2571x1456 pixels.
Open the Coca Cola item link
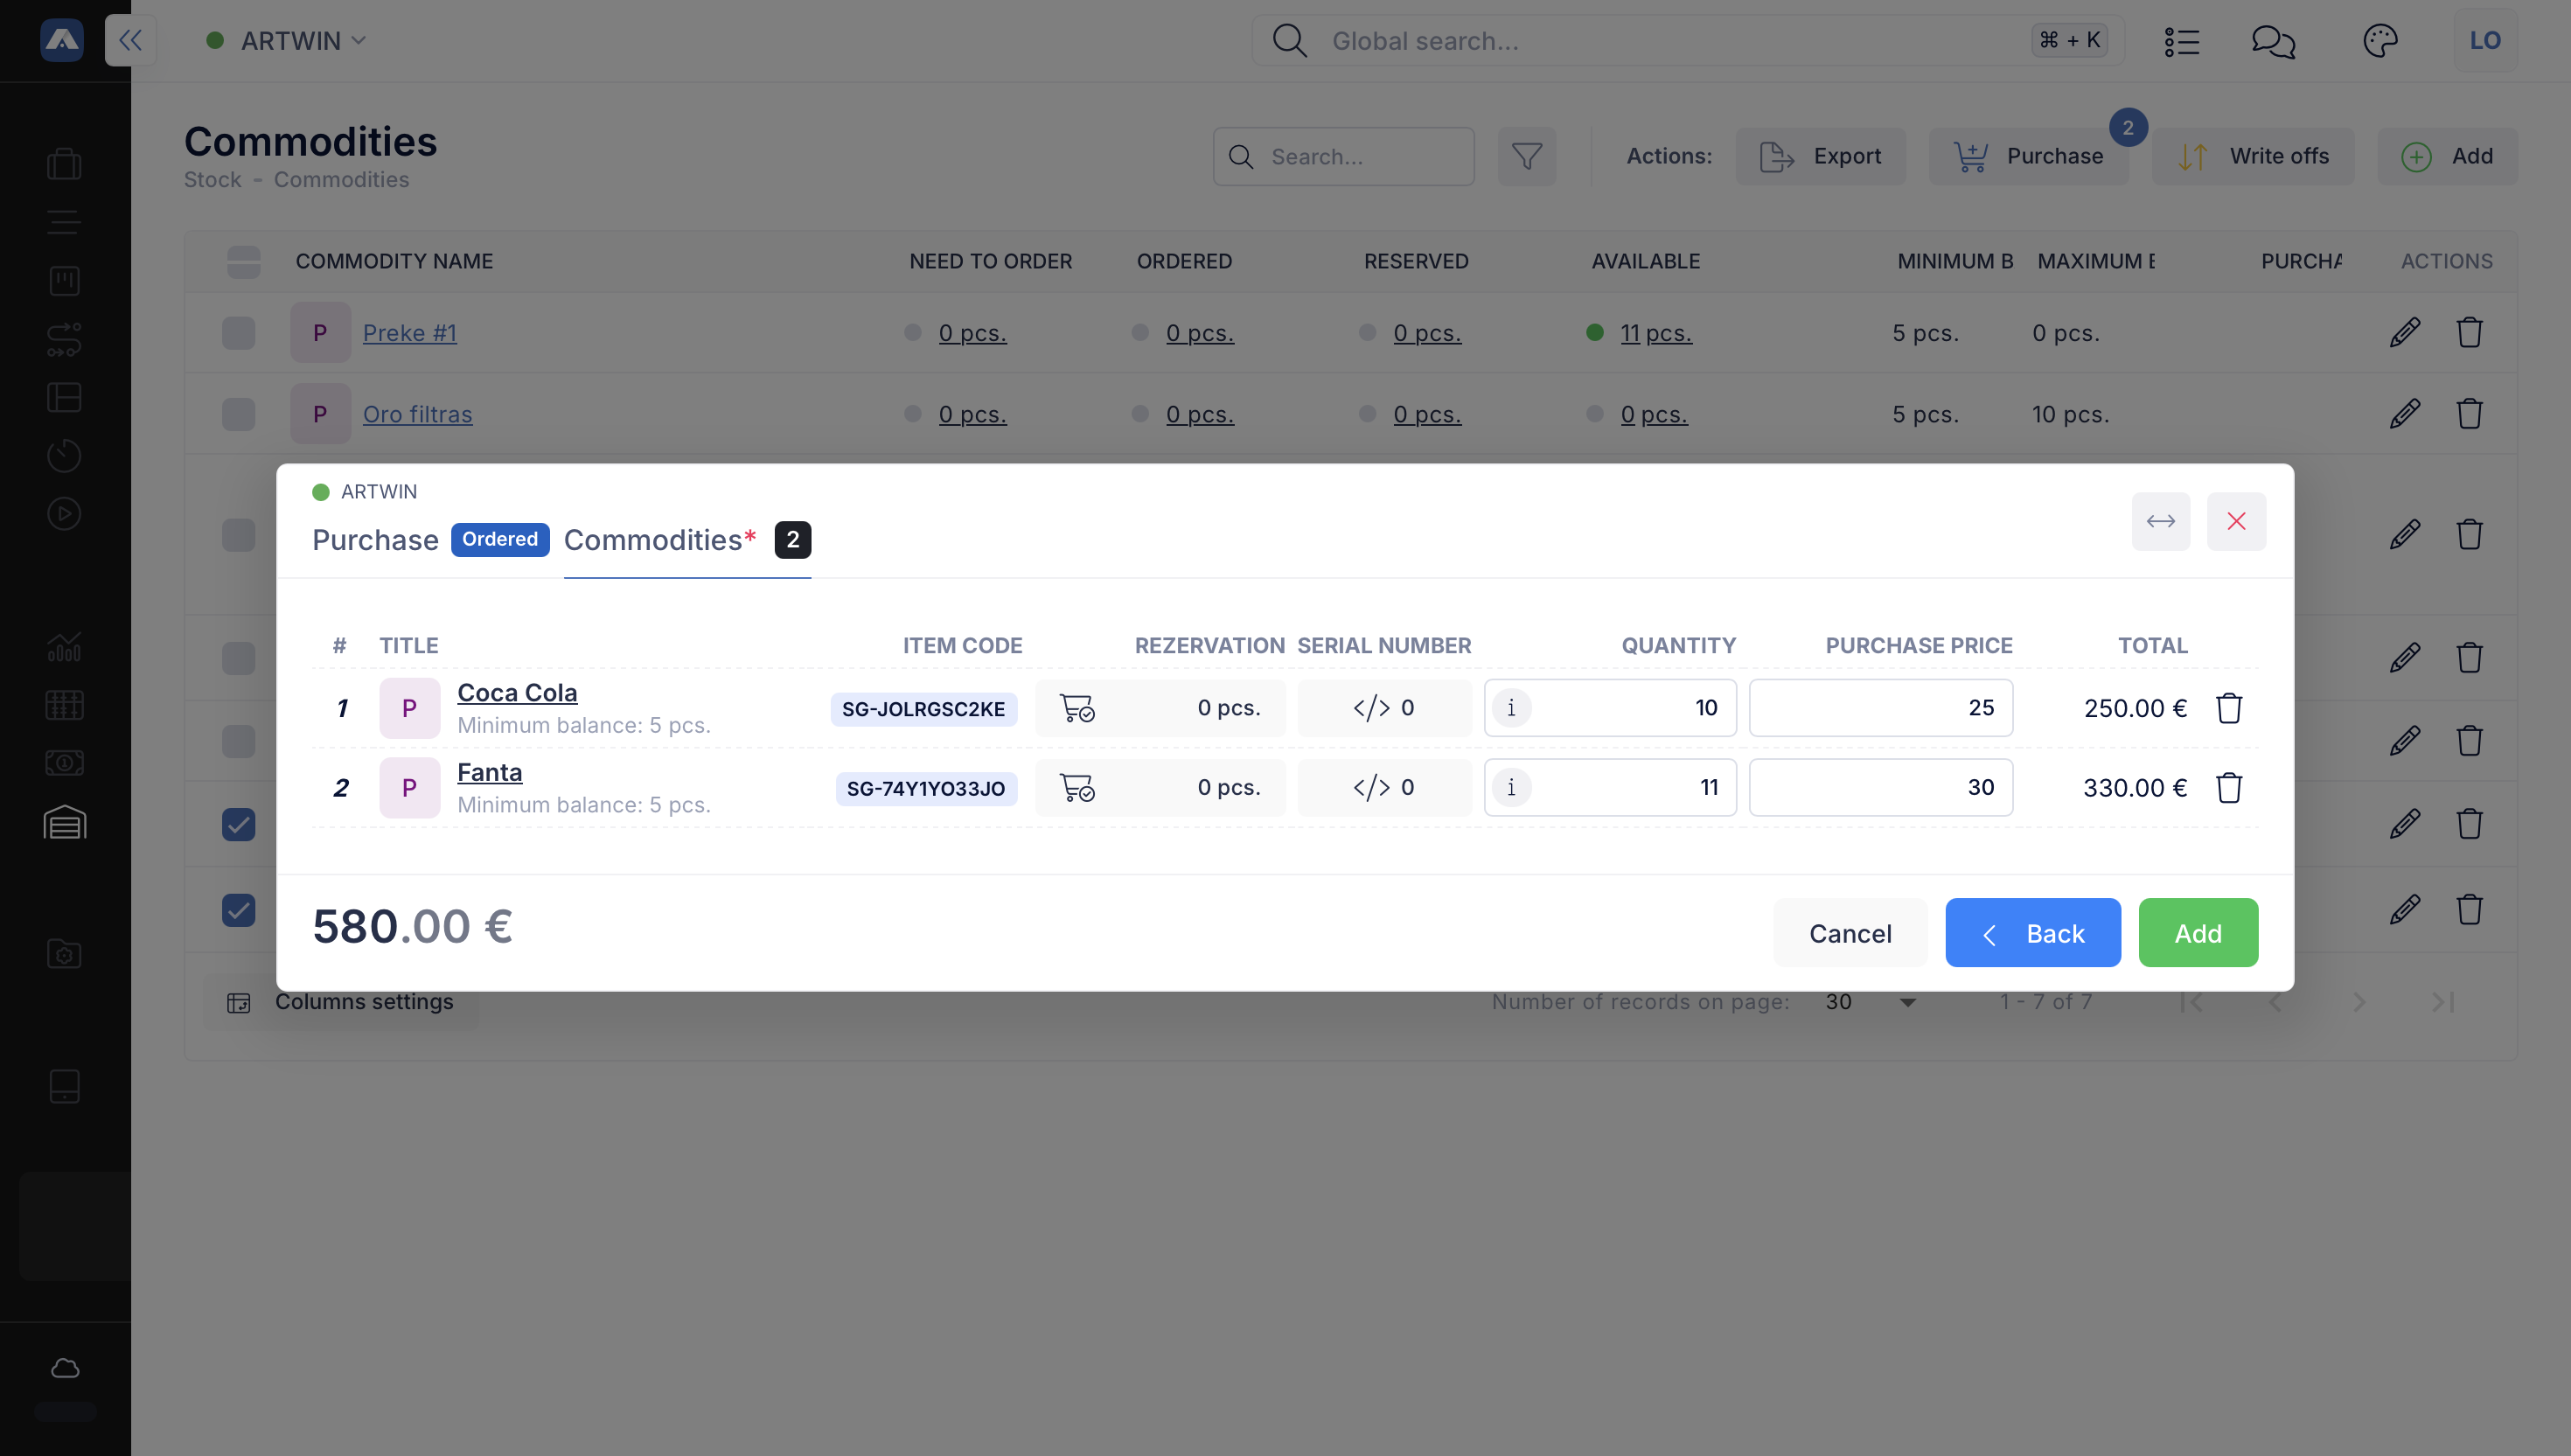[517, 692]
